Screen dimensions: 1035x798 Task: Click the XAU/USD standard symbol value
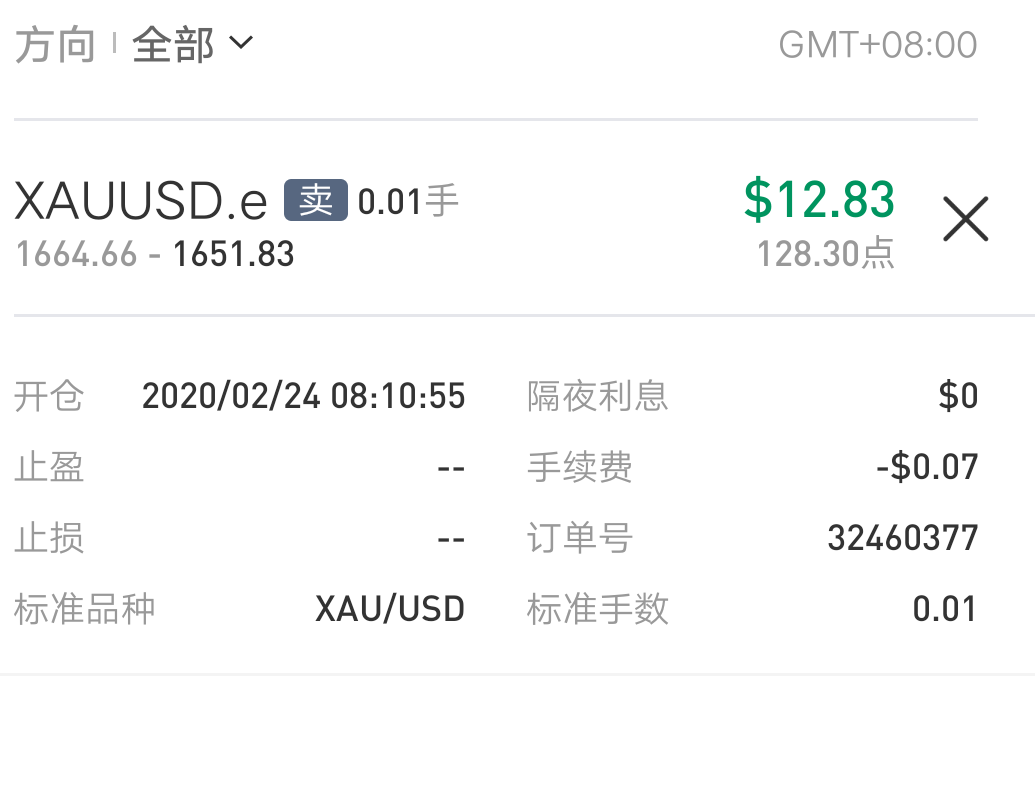coord(390,609)
